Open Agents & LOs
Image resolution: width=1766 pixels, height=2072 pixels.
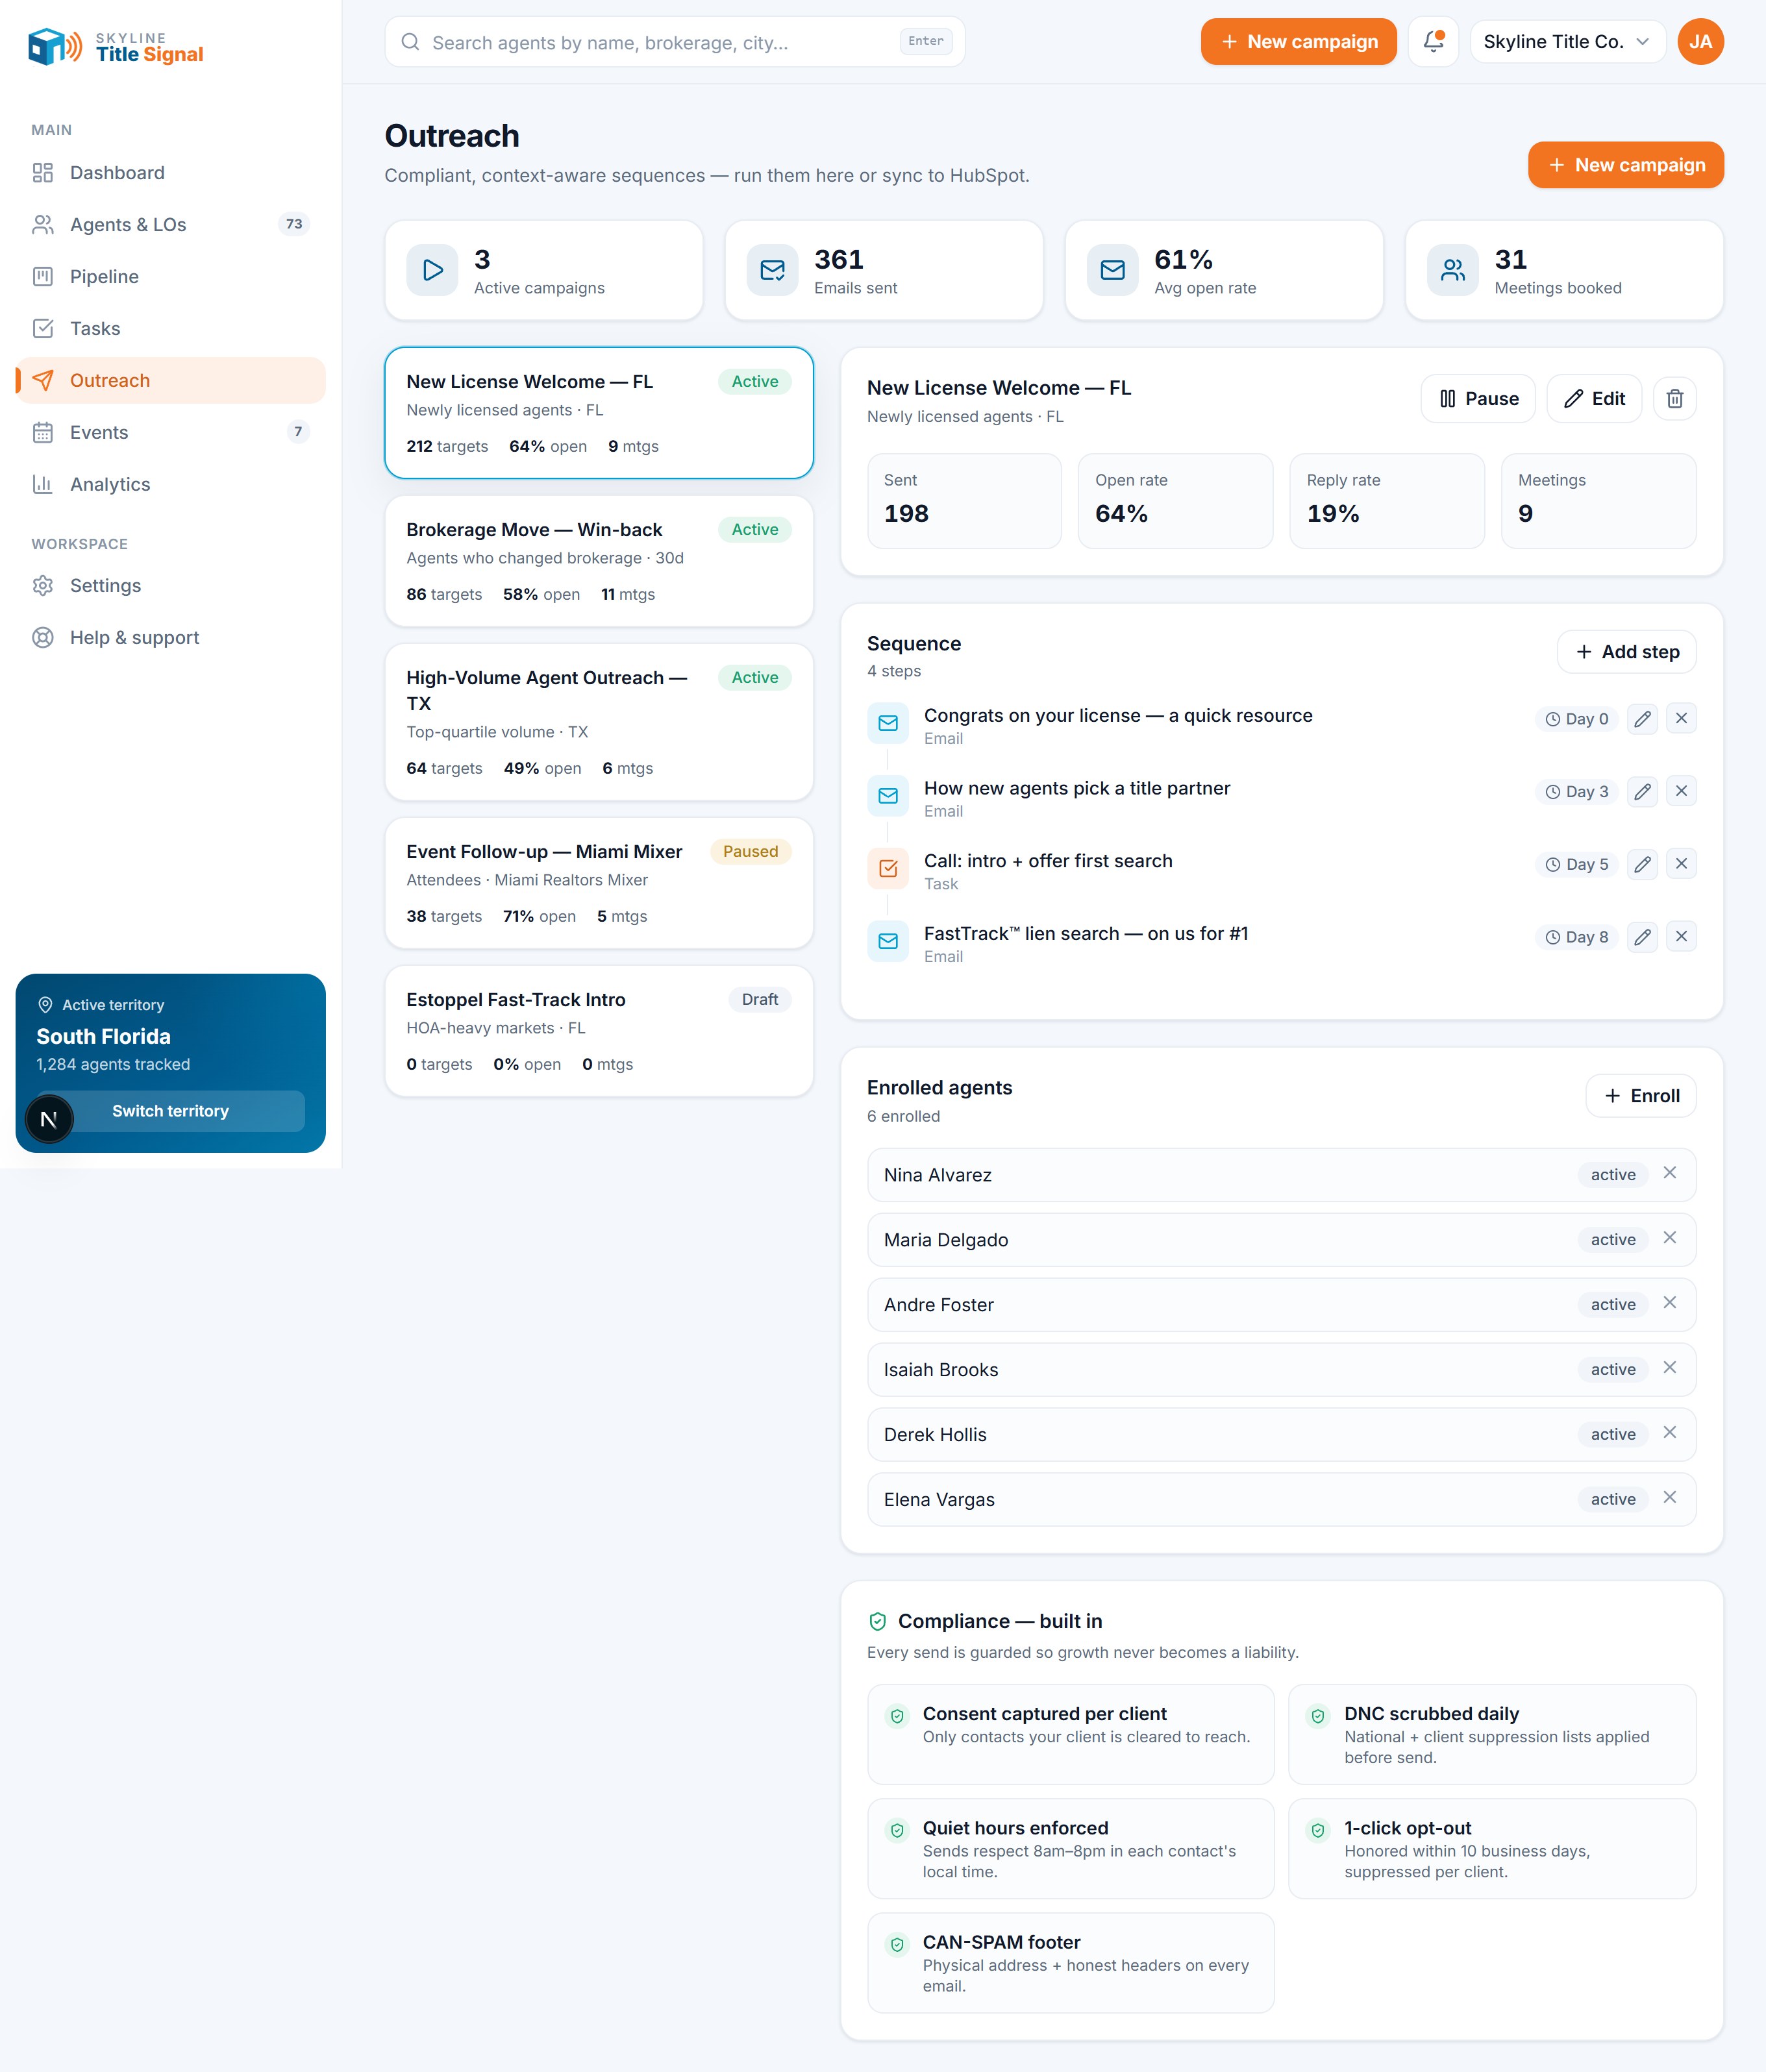(170, 225)
